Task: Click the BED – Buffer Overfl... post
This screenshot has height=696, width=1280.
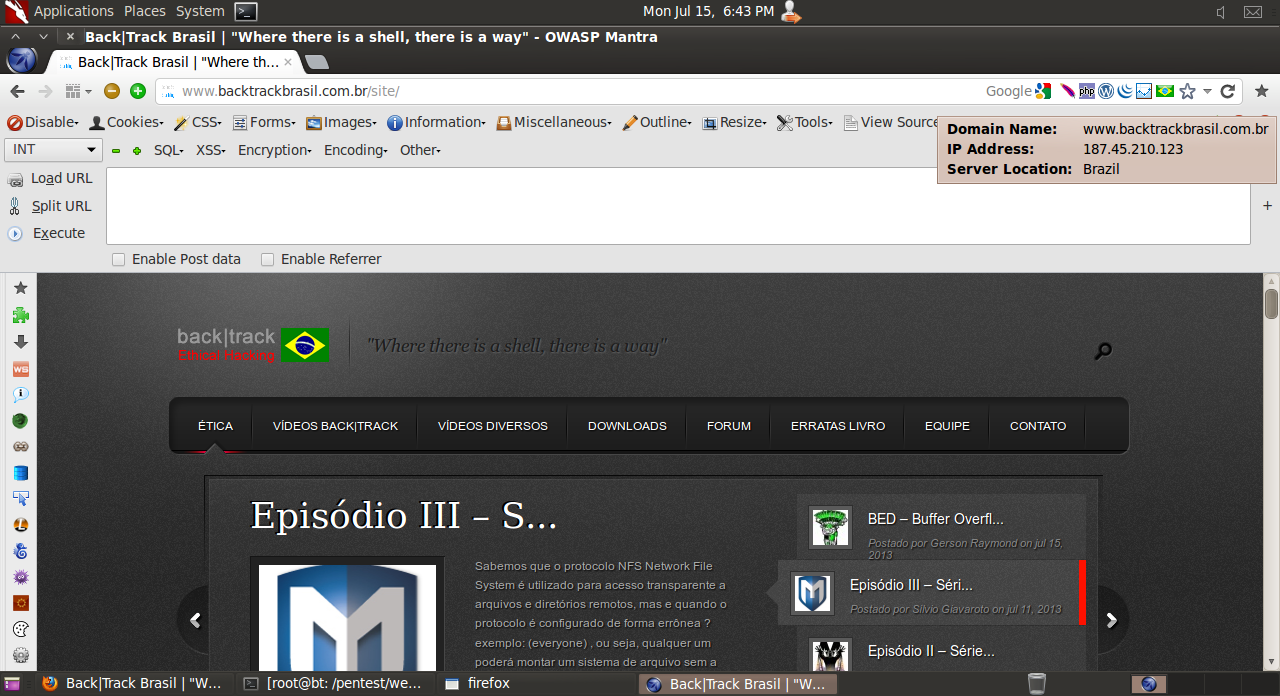Action: (936, 519)
